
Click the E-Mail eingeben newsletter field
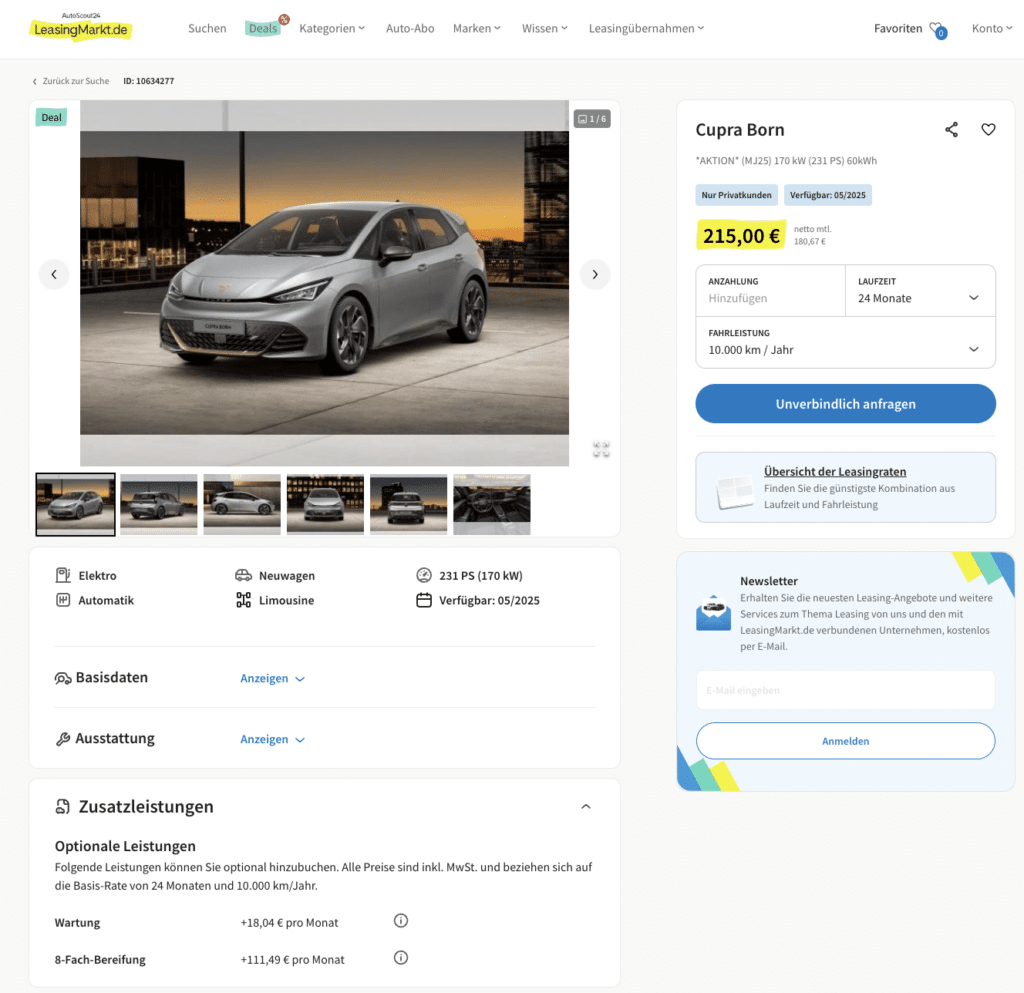coord(845,690)
